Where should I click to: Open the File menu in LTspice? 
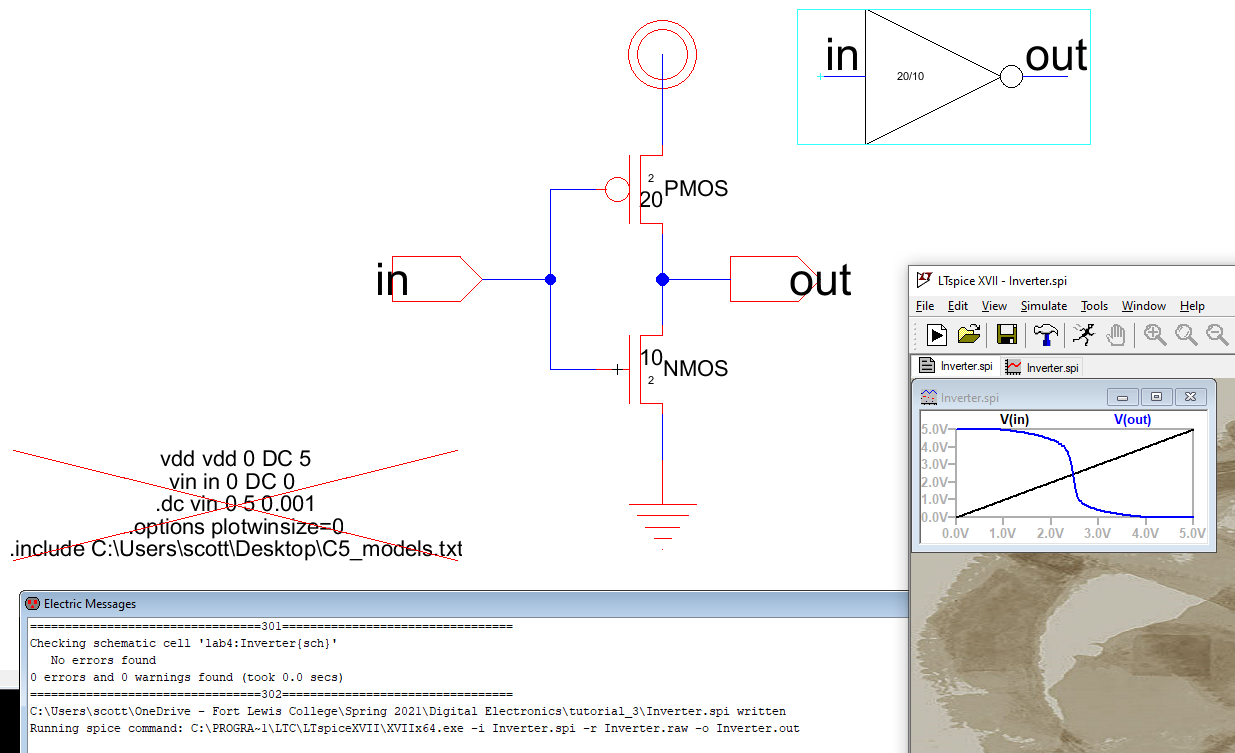pos(925,306)
